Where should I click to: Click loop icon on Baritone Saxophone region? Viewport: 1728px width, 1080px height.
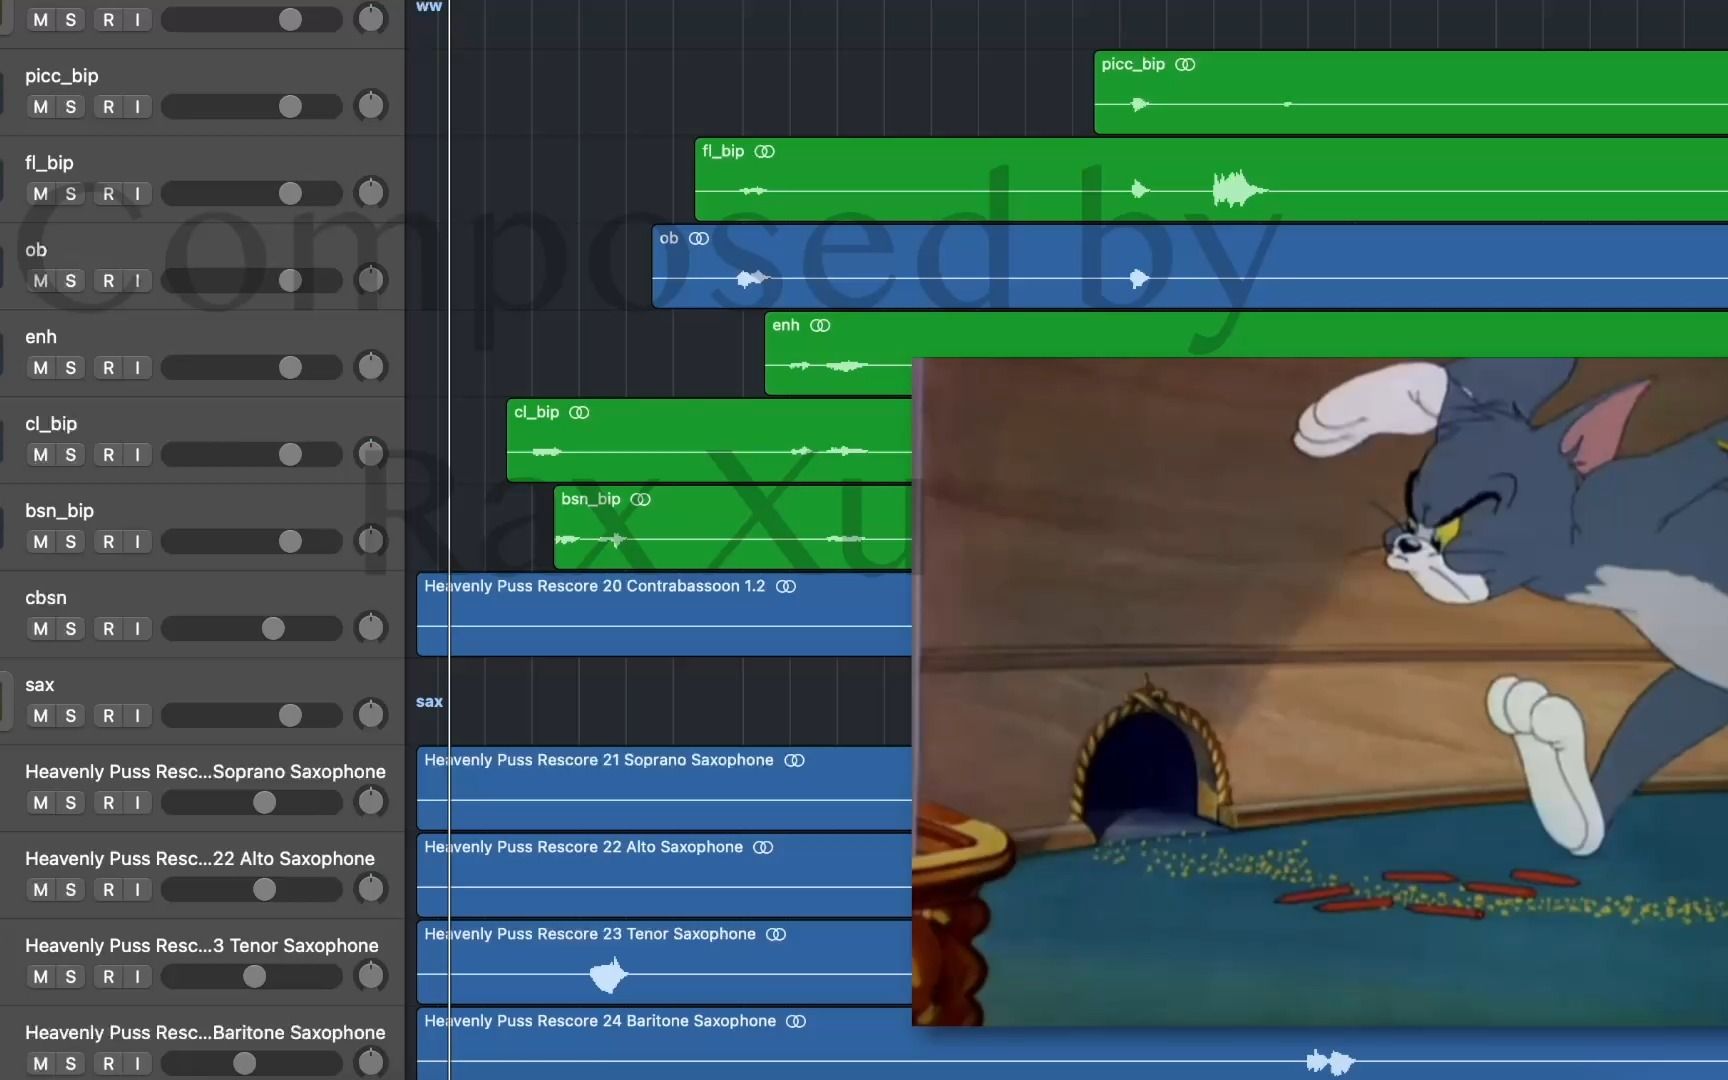pyautogui.click(x=796, y=1021)
